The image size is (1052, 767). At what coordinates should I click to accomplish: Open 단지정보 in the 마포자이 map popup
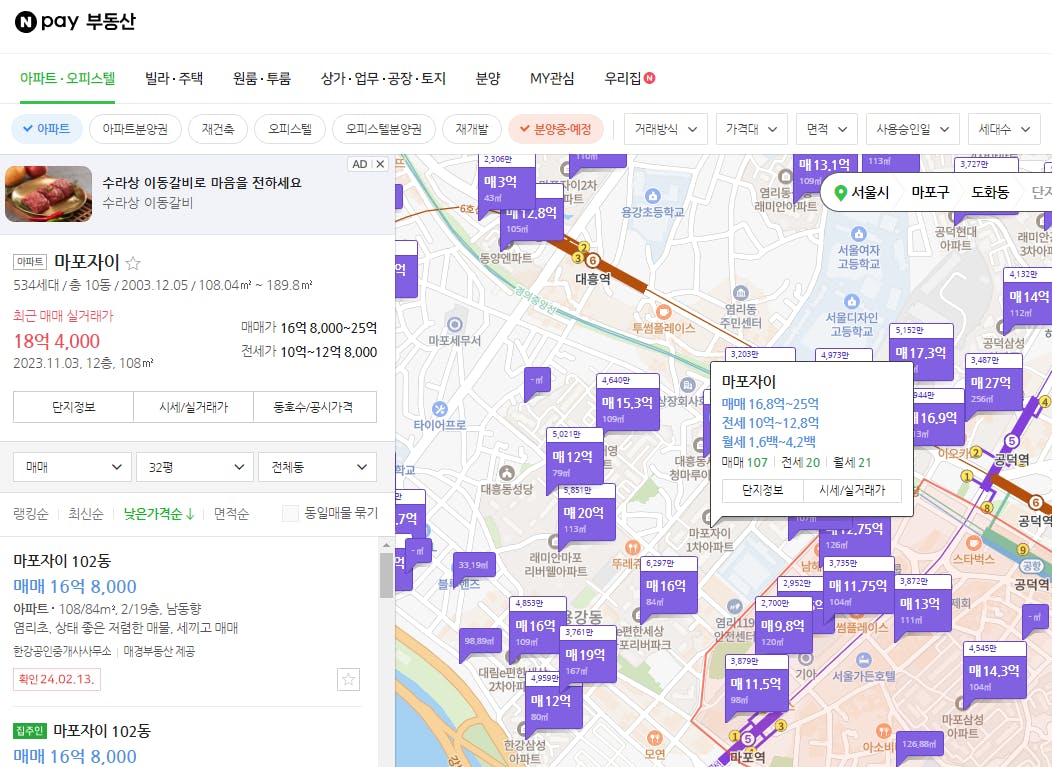762,491
